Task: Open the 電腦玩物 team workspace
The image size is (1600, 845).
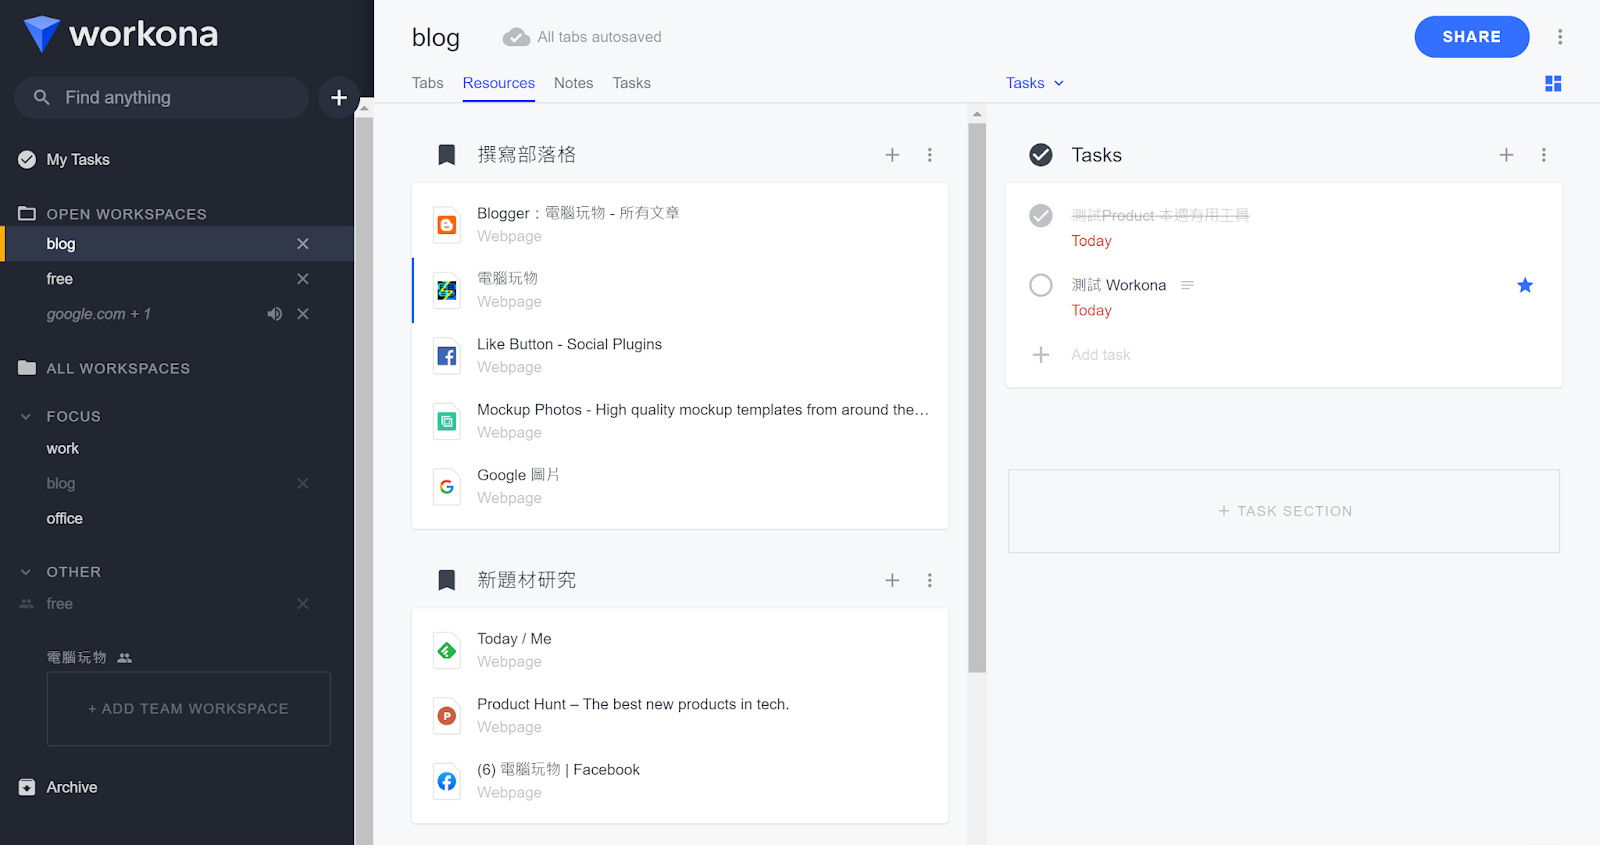Action: point(77,657)
